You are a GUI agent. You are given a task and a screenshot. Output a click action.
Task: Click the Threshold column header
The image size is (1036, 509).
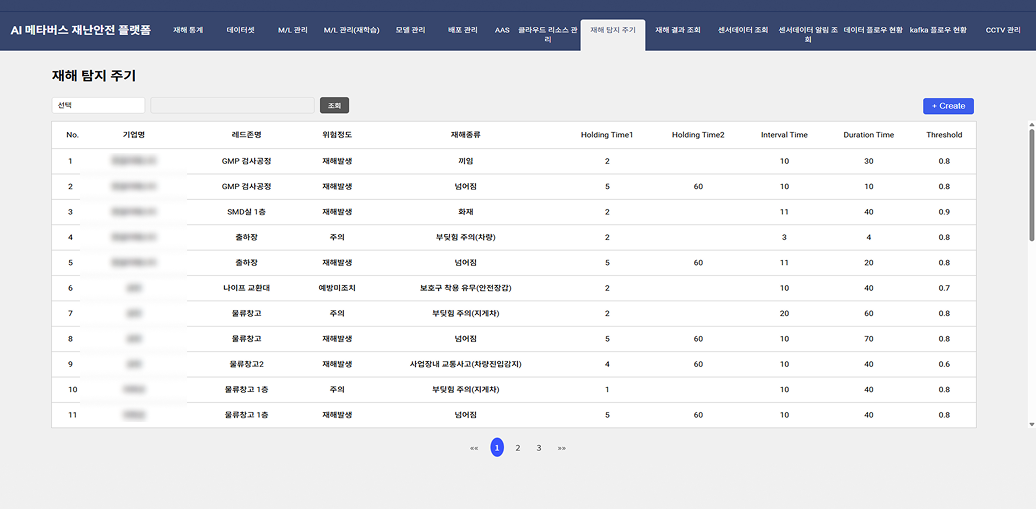point(944,135)
